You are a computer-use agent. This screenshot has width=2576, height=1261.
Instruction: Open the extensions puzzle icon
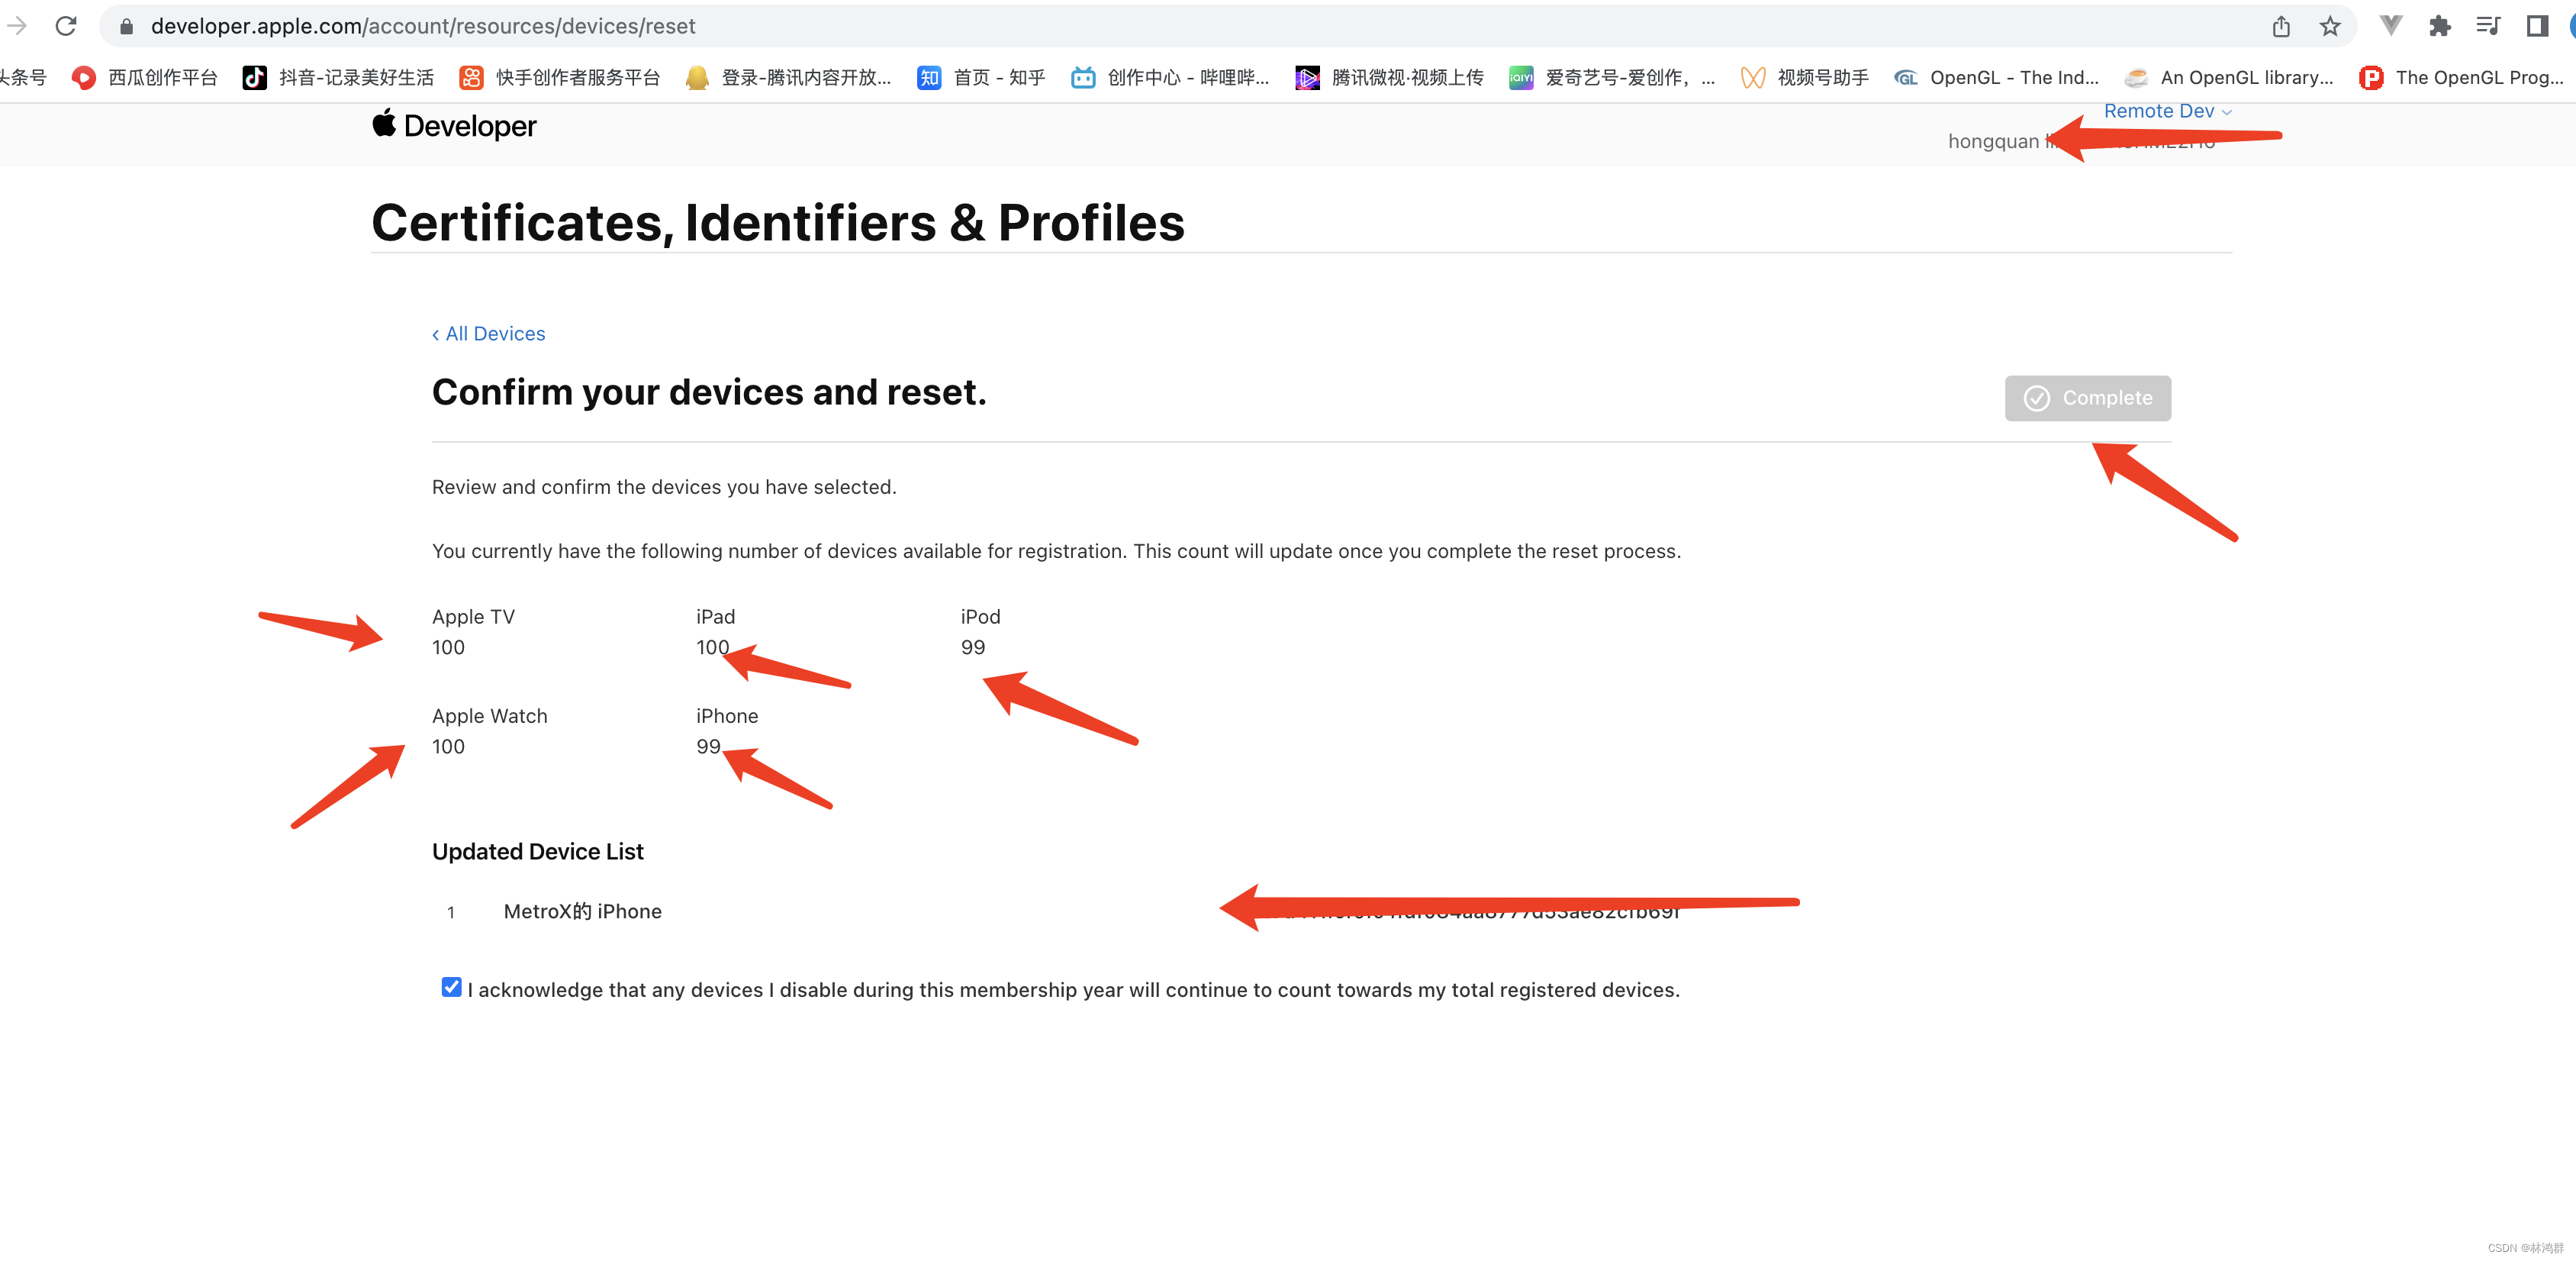coord(2440,26)
